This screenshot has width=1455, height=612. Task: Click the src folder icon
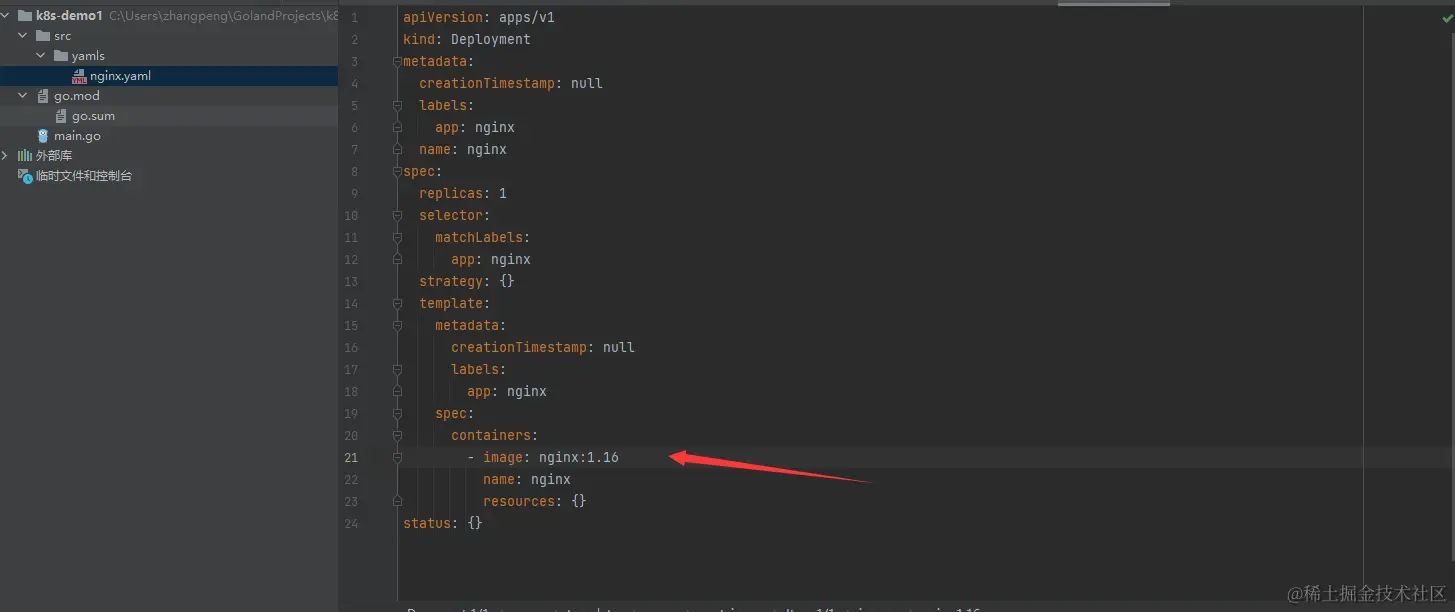pyautogui.click(x=43, y=36)
